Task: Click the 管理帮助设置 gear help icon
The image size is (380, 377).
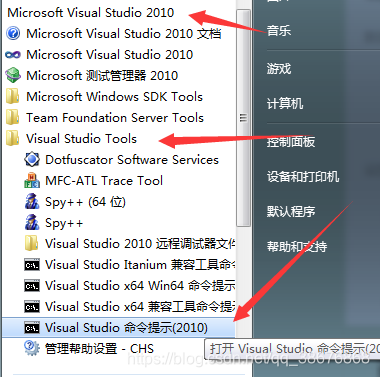Action: point(32,348)
